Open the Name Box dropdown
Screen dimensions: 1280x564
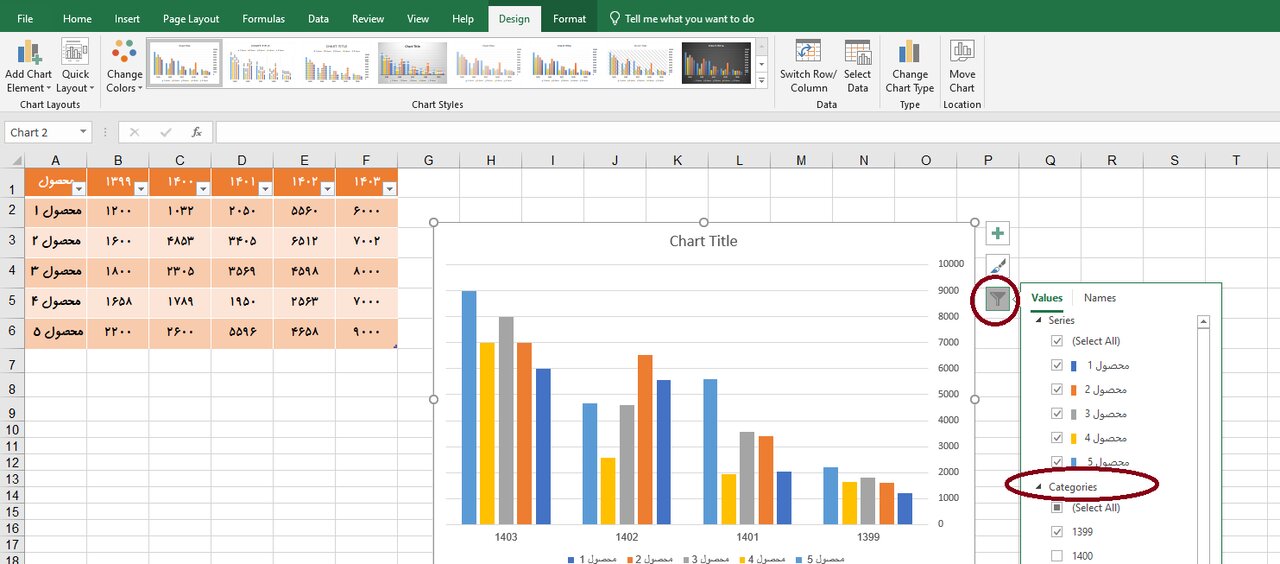click(x=83, y=132)
